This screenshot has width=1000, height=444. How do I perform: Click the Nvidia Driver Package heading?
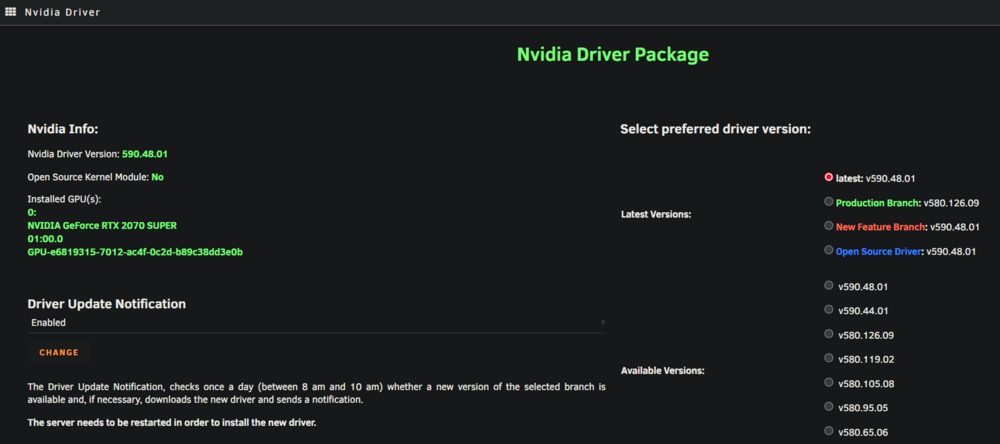pyautogui.click(x=612, y=54)
